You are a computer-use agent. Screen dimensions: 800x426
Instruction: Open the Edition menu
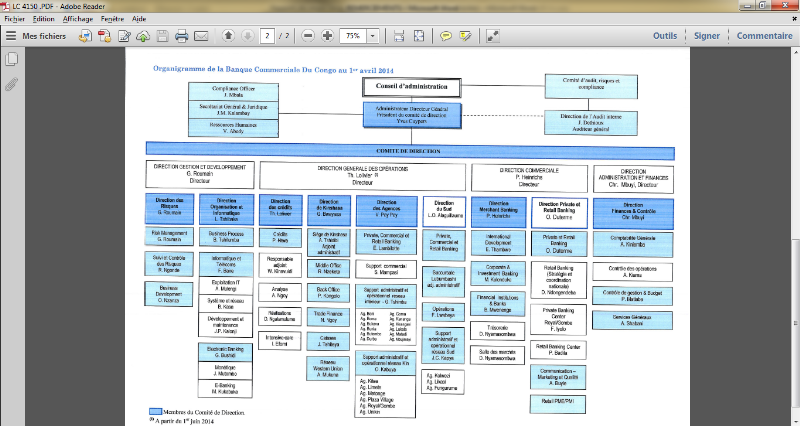click(44, 19)
